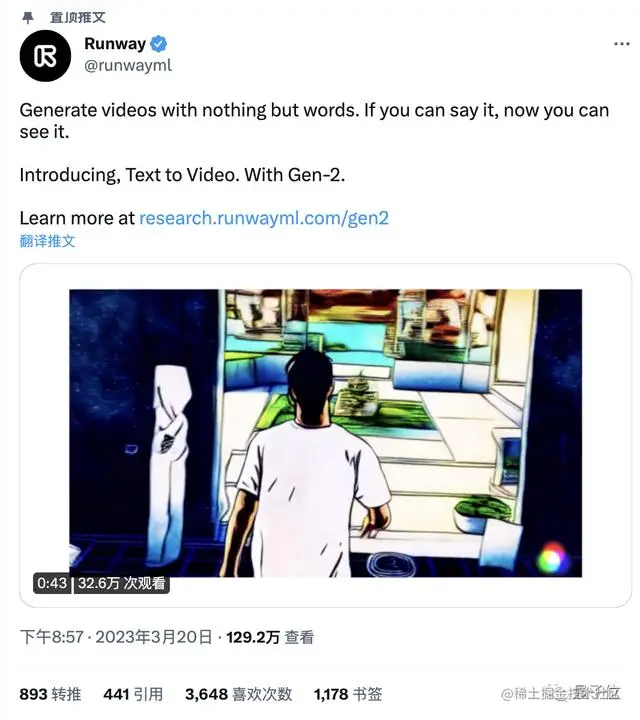The image size is (640, 720).
Task: Click the blue verified badge
Action: [158, 44]
